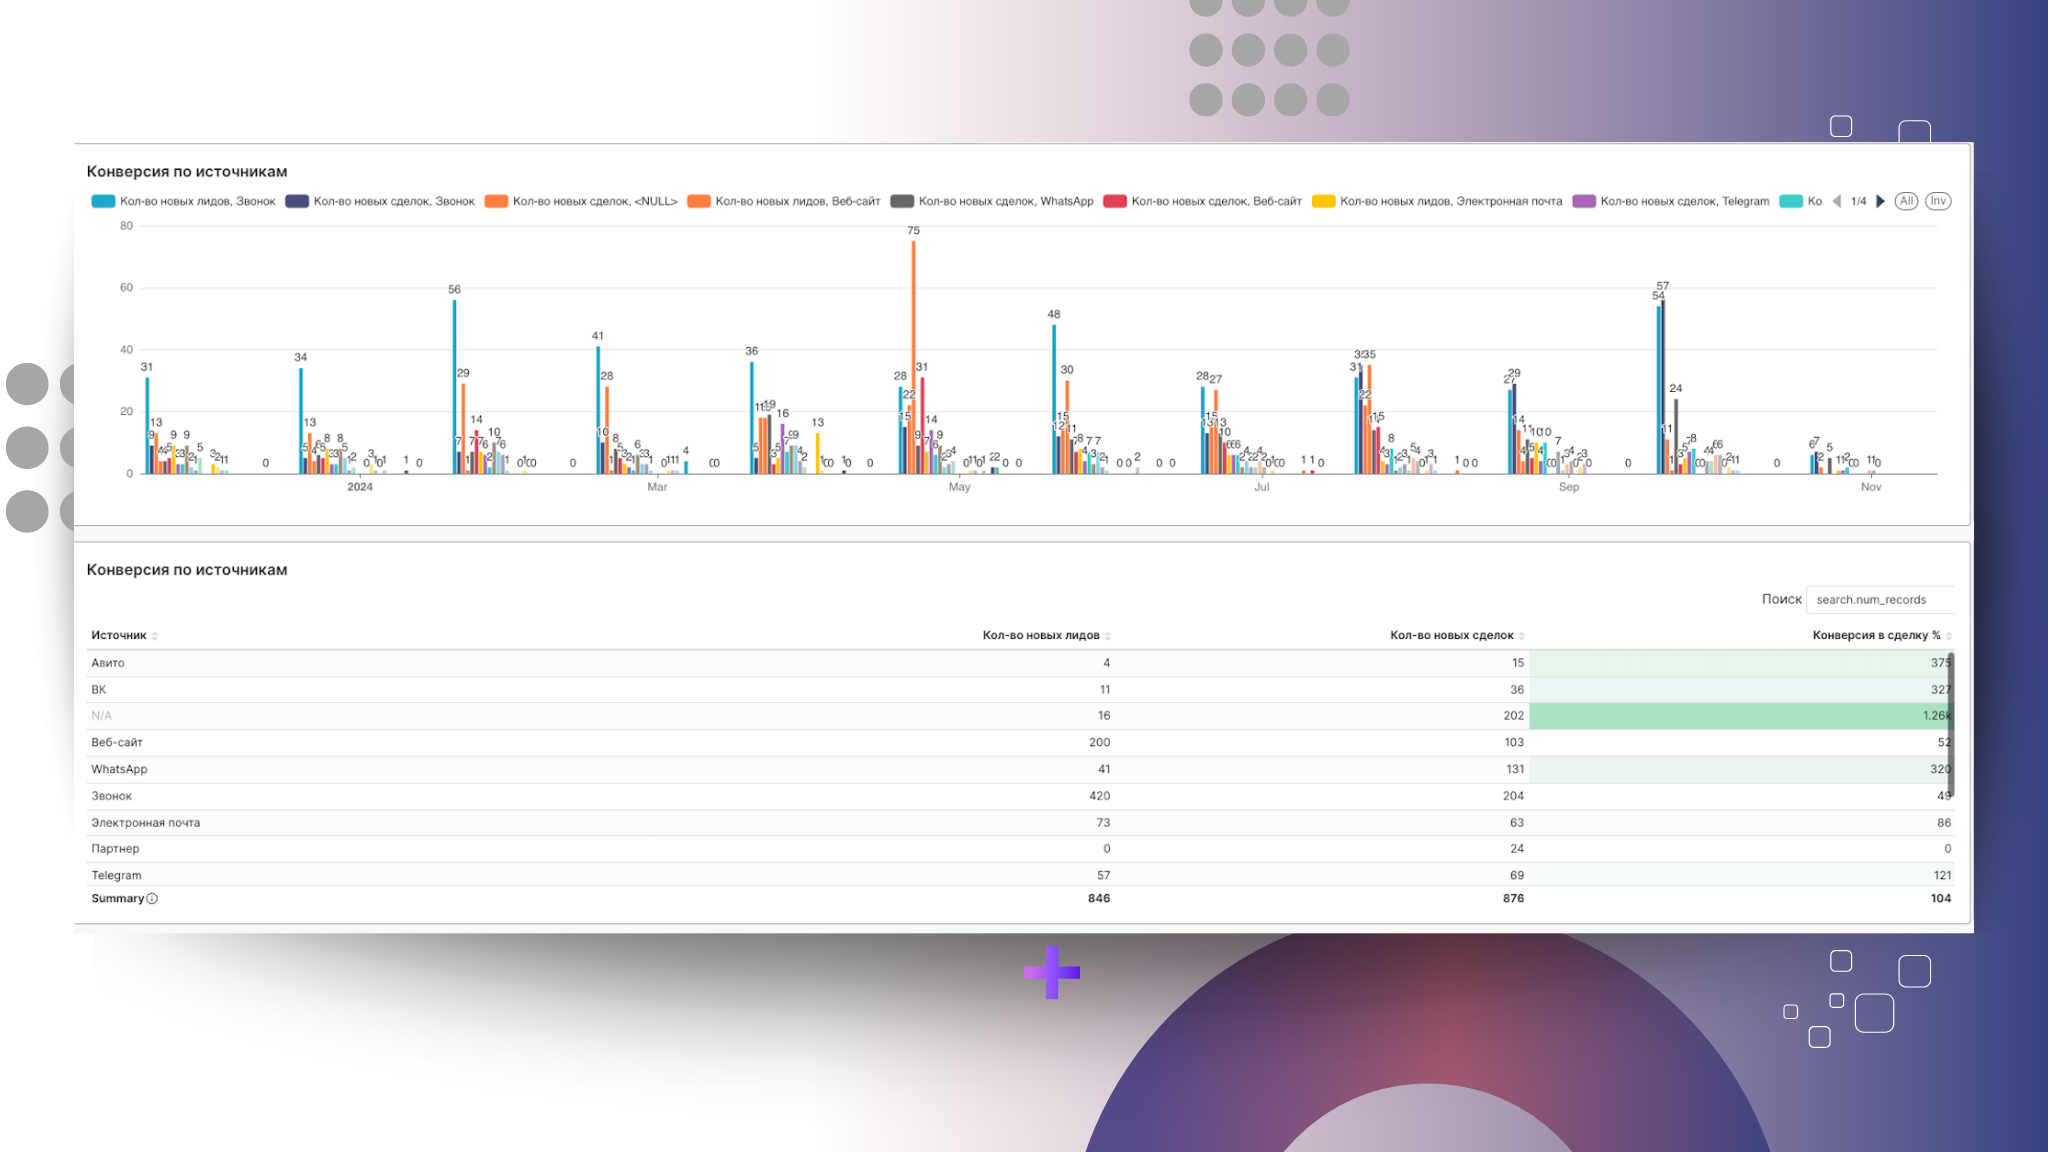Viewport: 2048px width, 1152px height.
Task: Toggle 'Кол-во новых лидов, Электронная почта' series
Action: pyautogui.click(x=1450, y=201)
